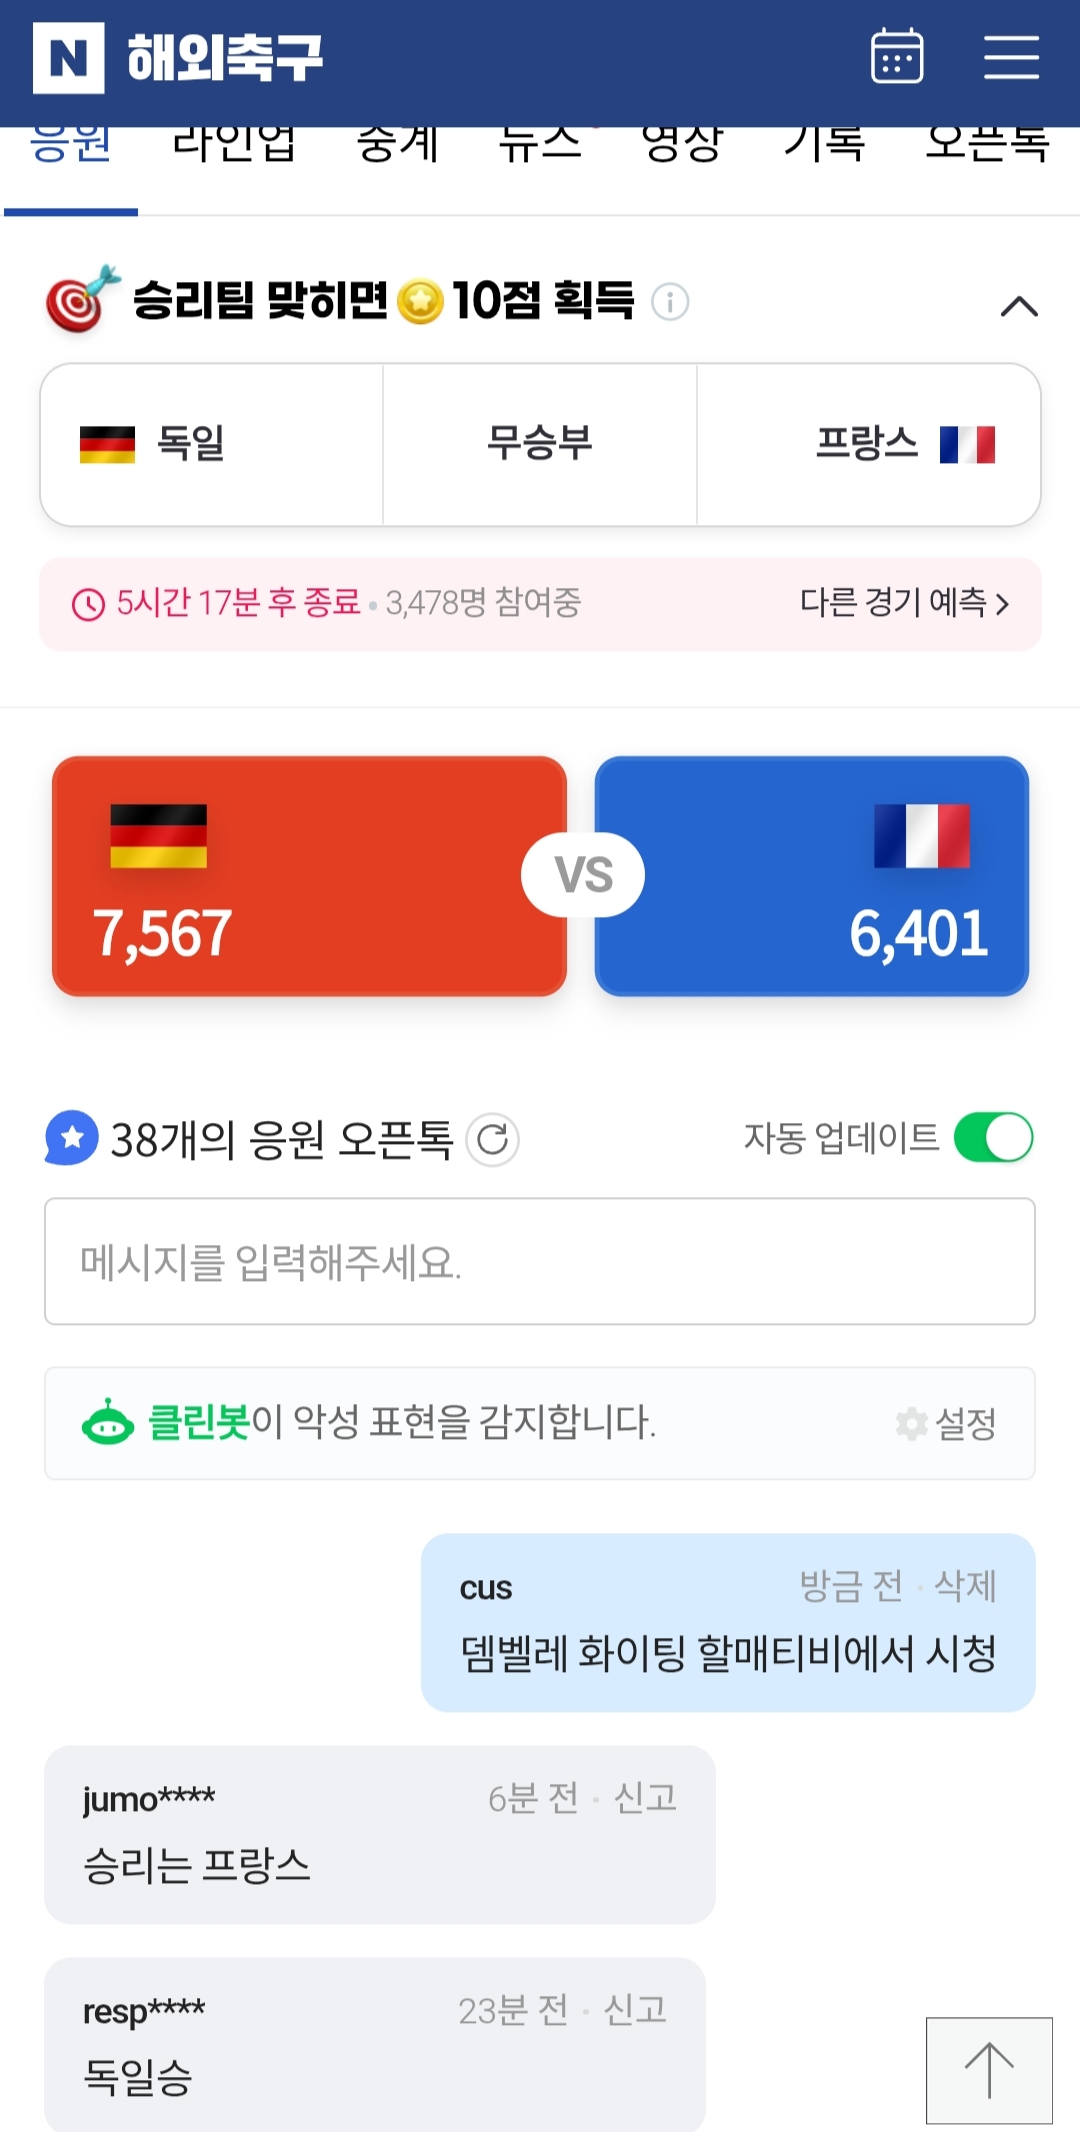The width and height of the screenshot is (1080, 2132).
Task: Click the info icon beside 10점 획득
Action: [x=670, y=301]
